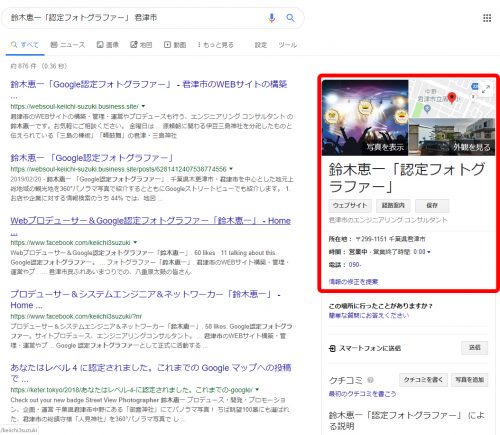Click the map thumbnail in knowledge panel
The height and width of the screenshot is (435, 500).
click(452, 99)
